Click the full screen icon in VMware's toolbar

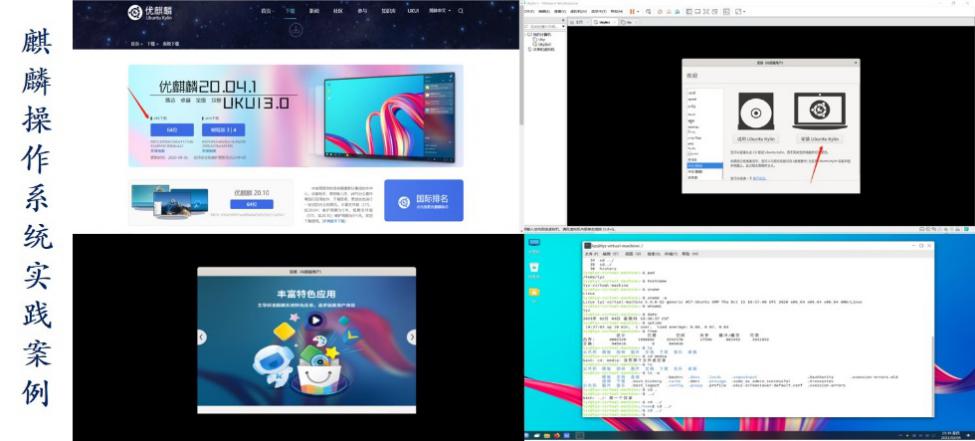click(x=706, y=11)
